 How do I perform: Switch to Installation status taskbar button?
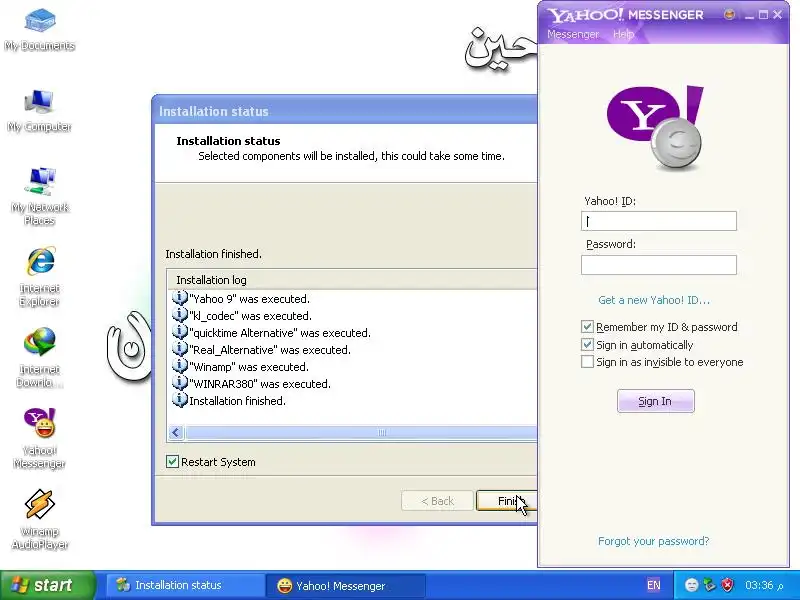[x=185, y=585]
